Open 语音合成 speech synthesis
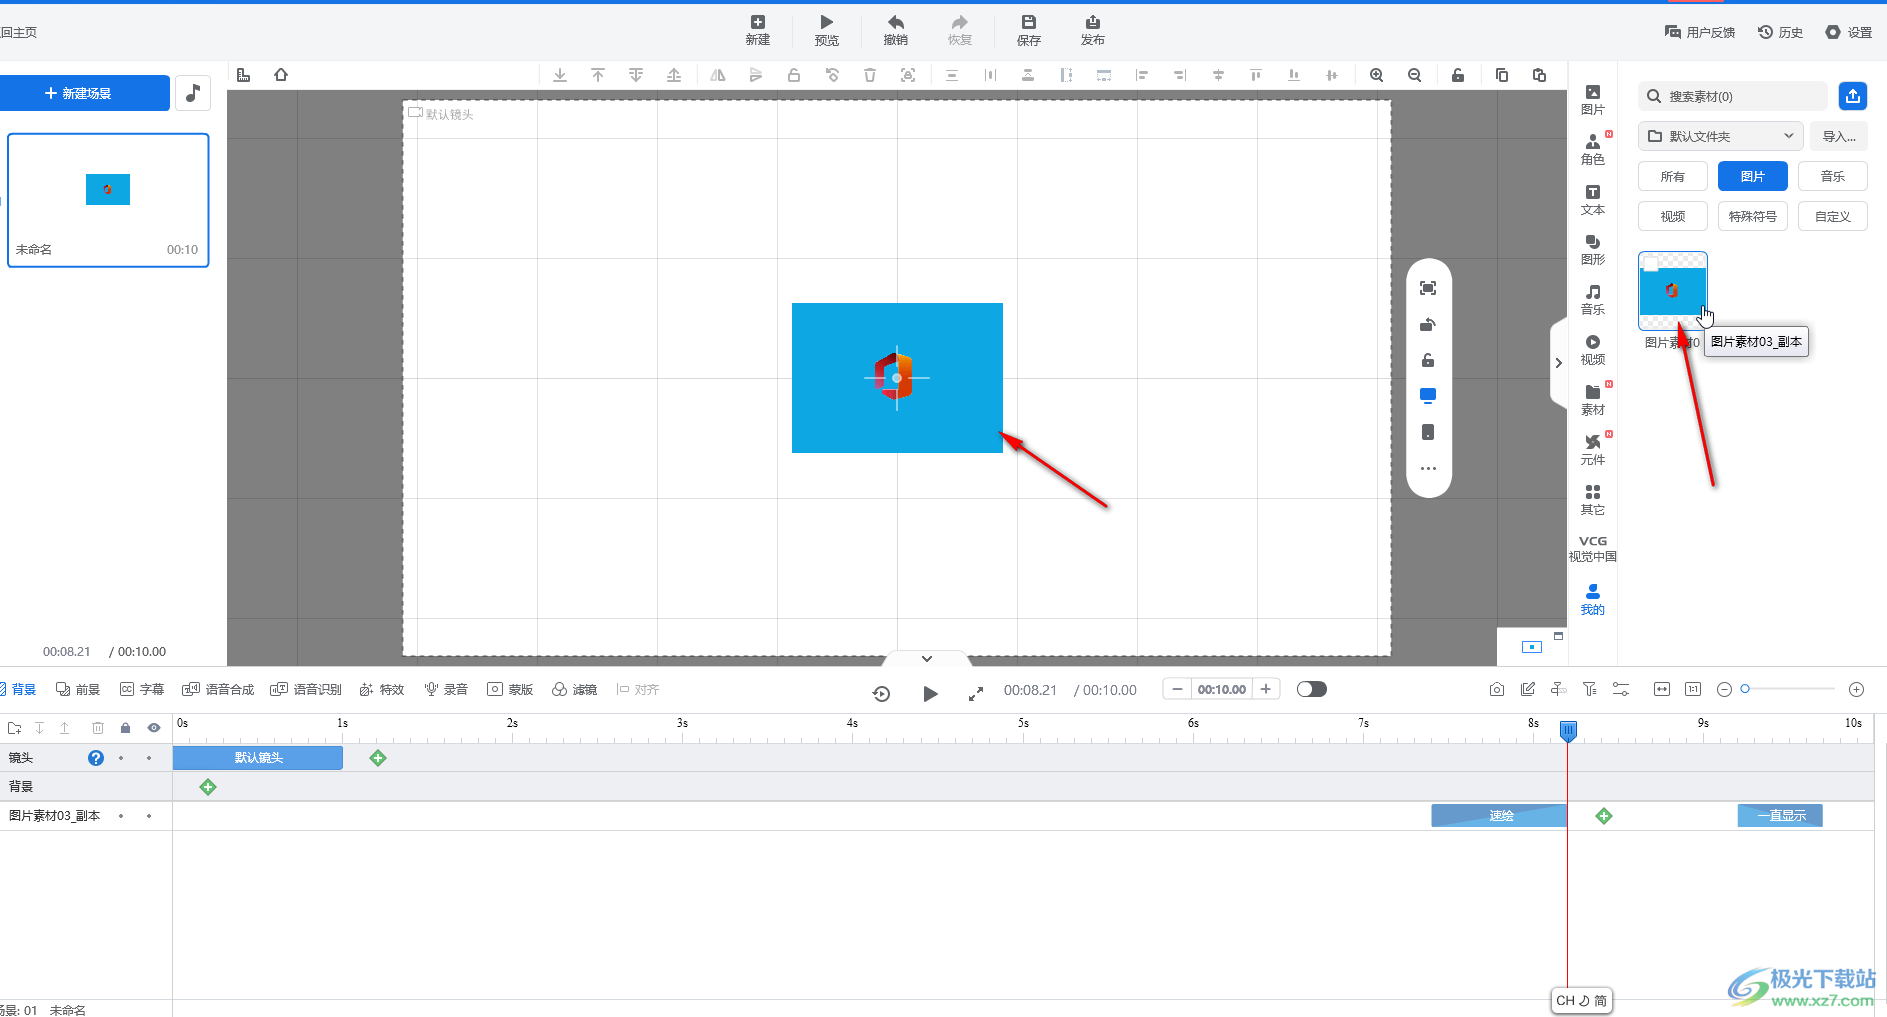Image resolution: width=1887 pixels, height=1017 pixels. pos(218,689)
